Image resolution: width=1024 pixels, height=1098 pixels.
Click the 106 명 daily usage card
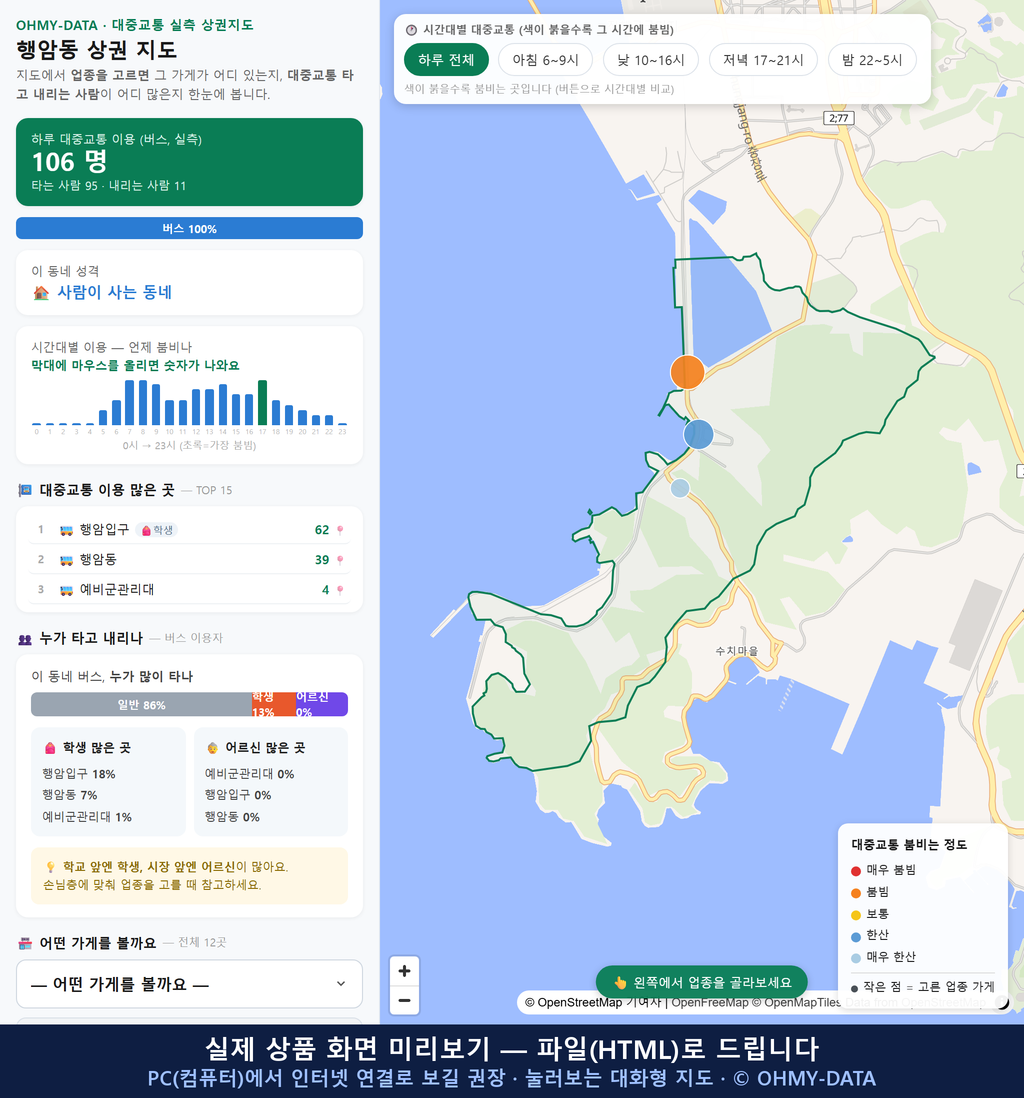189,162
